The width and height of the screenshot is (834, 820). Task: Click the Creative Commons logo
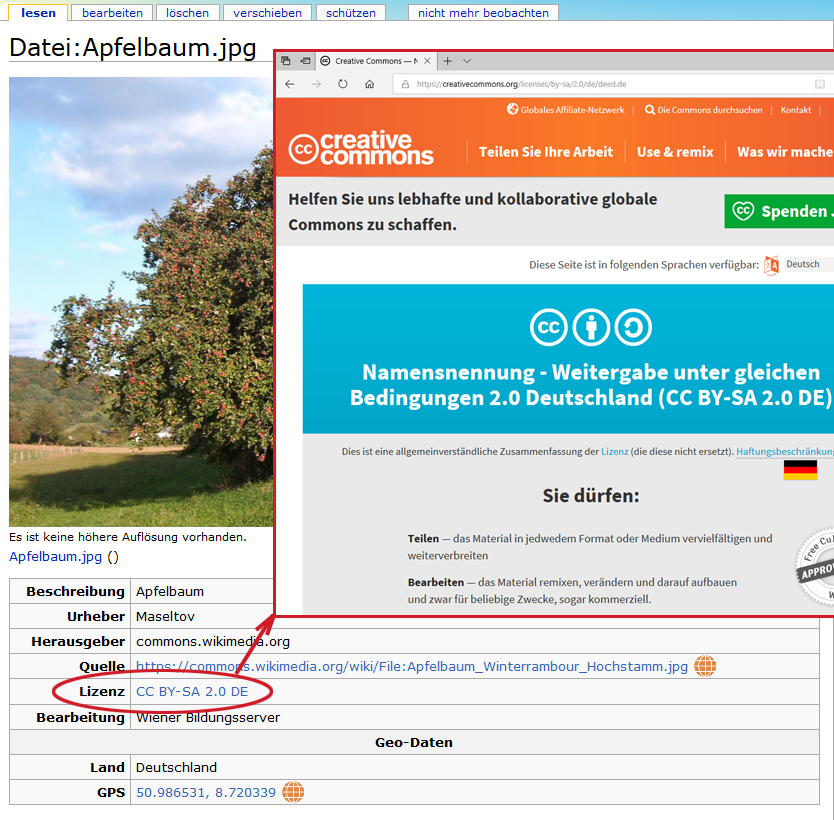click(361, 148)
